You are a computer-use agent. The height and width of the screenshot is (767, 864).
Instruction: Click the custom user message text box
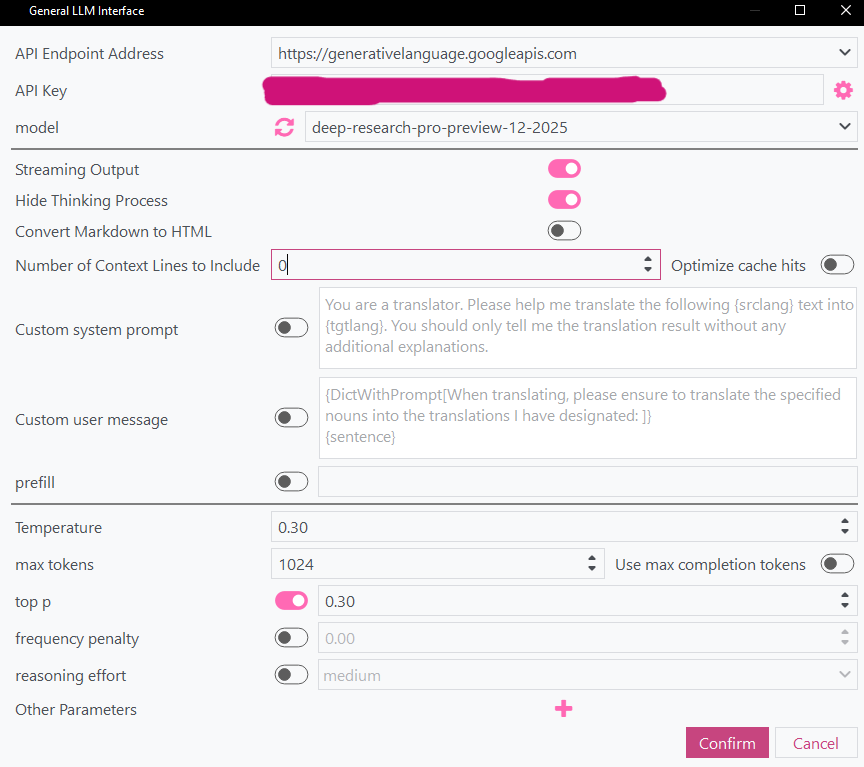[x=587, y=418]
